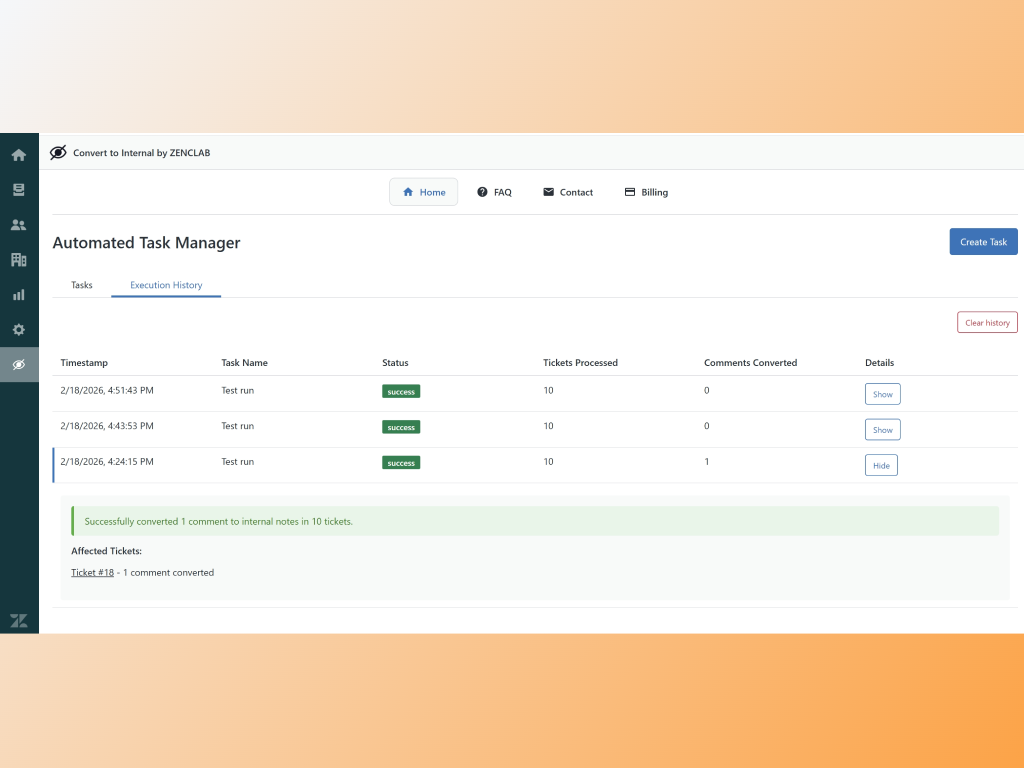This screenshot has width=1024, height=768.
Task: Open the Customers icon in the sidebar
Action: click(18, 224)
